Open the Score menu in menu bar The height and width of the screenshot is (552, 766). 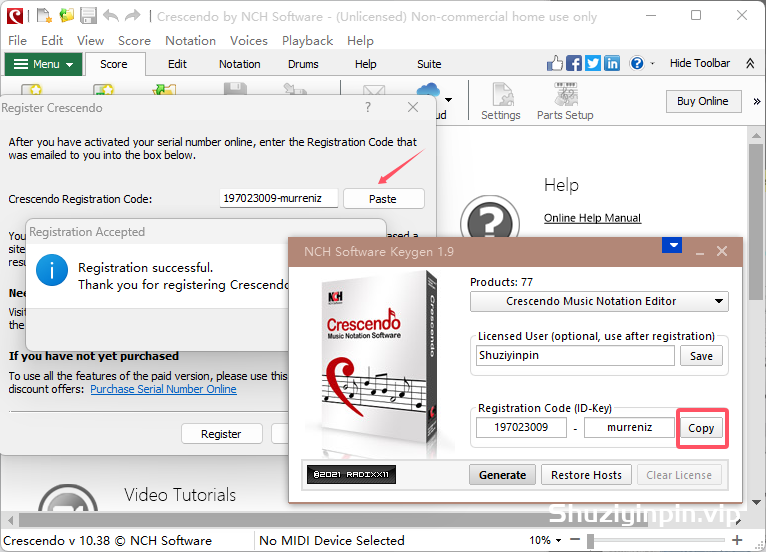coord(134,41)
